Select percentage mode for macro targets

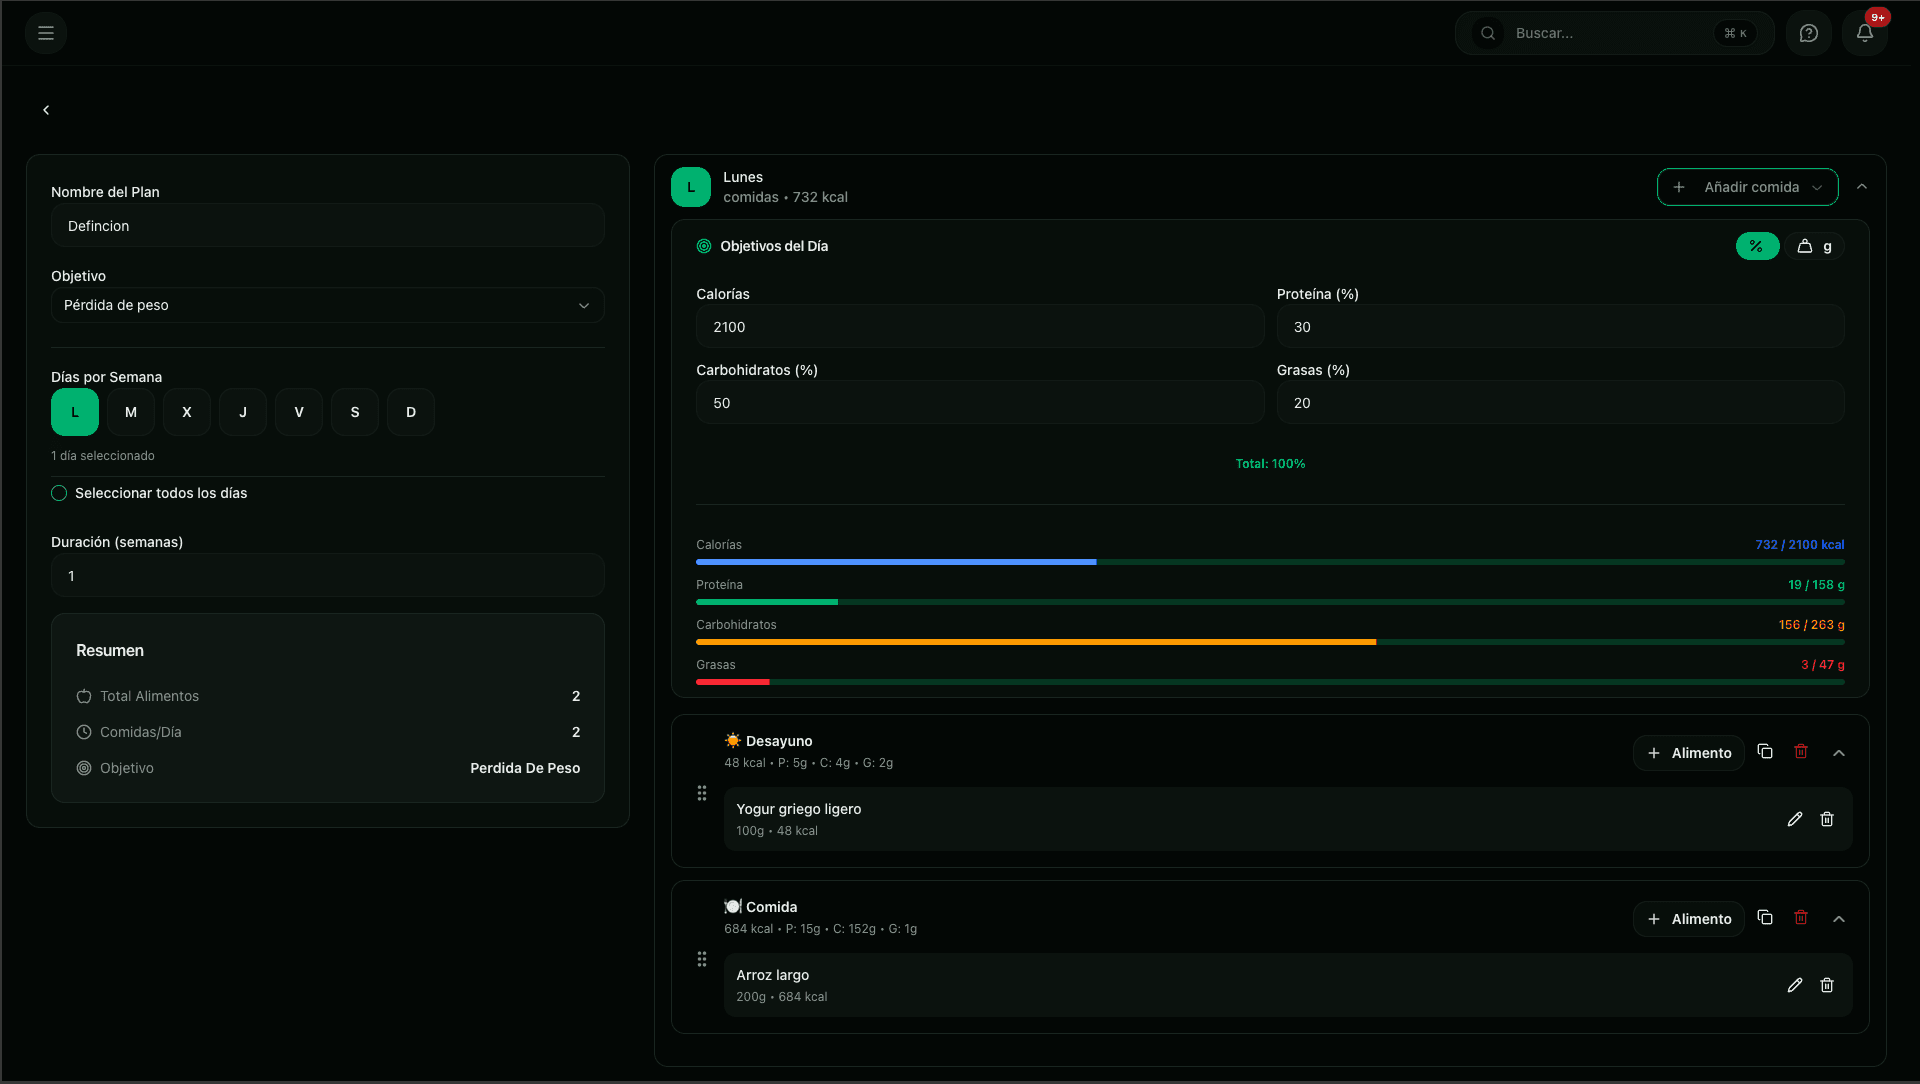point(1756,246)
